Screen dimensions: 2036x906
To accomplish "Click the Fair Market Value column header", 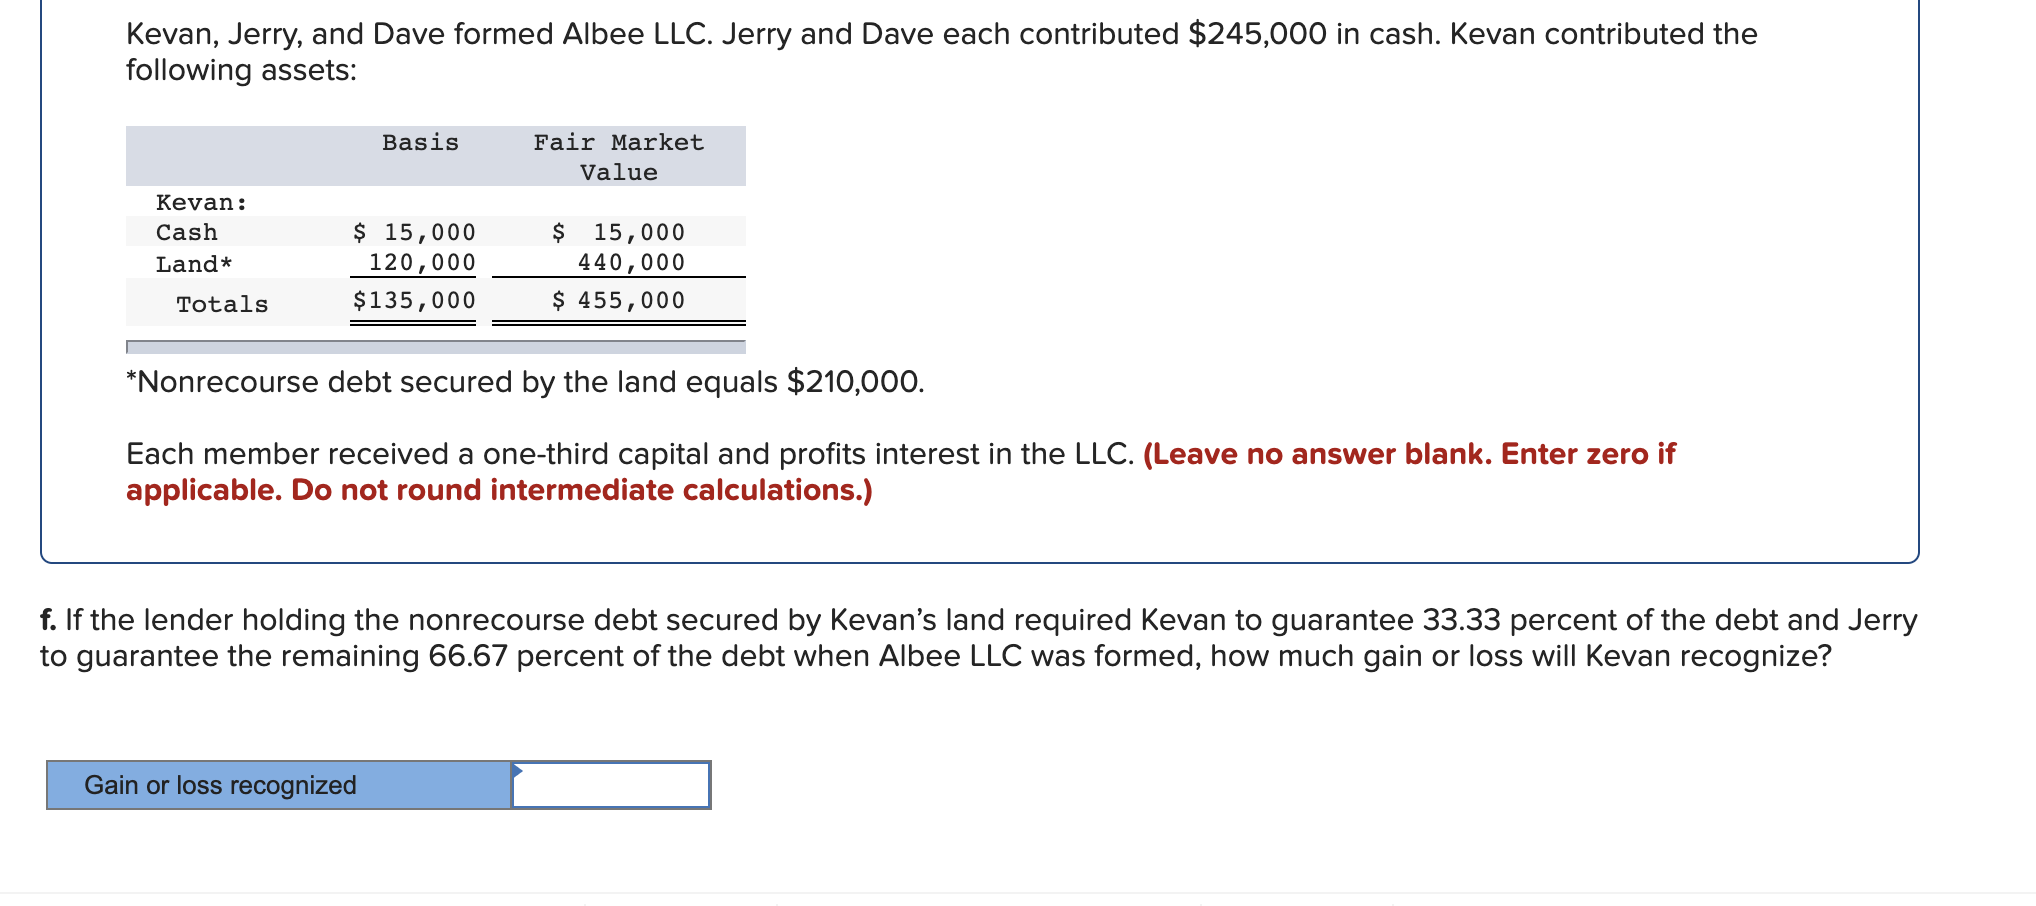I will pyautogui.click(x=617, y=156).
